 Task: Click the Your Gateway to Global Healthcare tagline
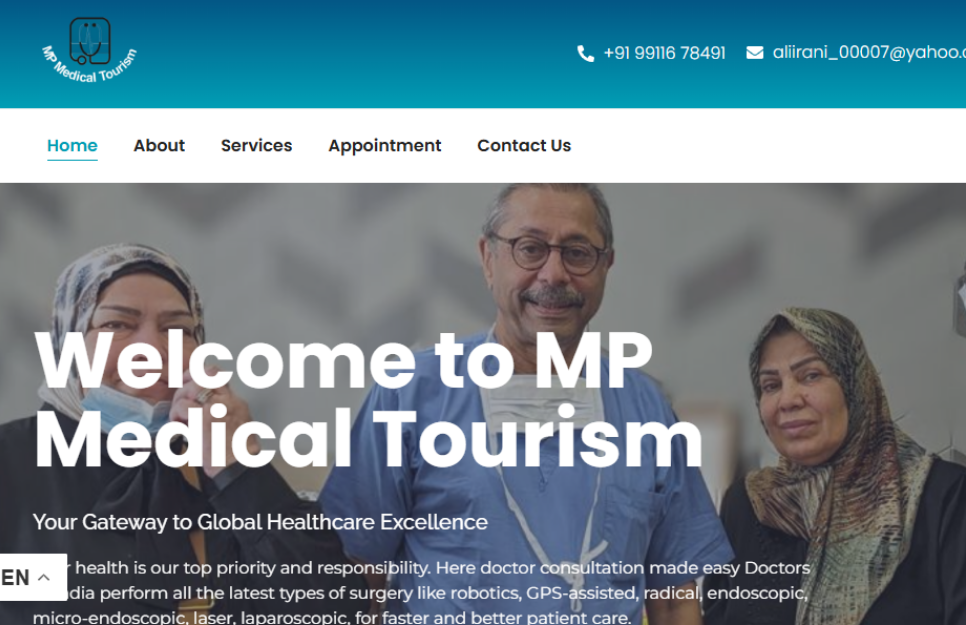pos(260,522)
